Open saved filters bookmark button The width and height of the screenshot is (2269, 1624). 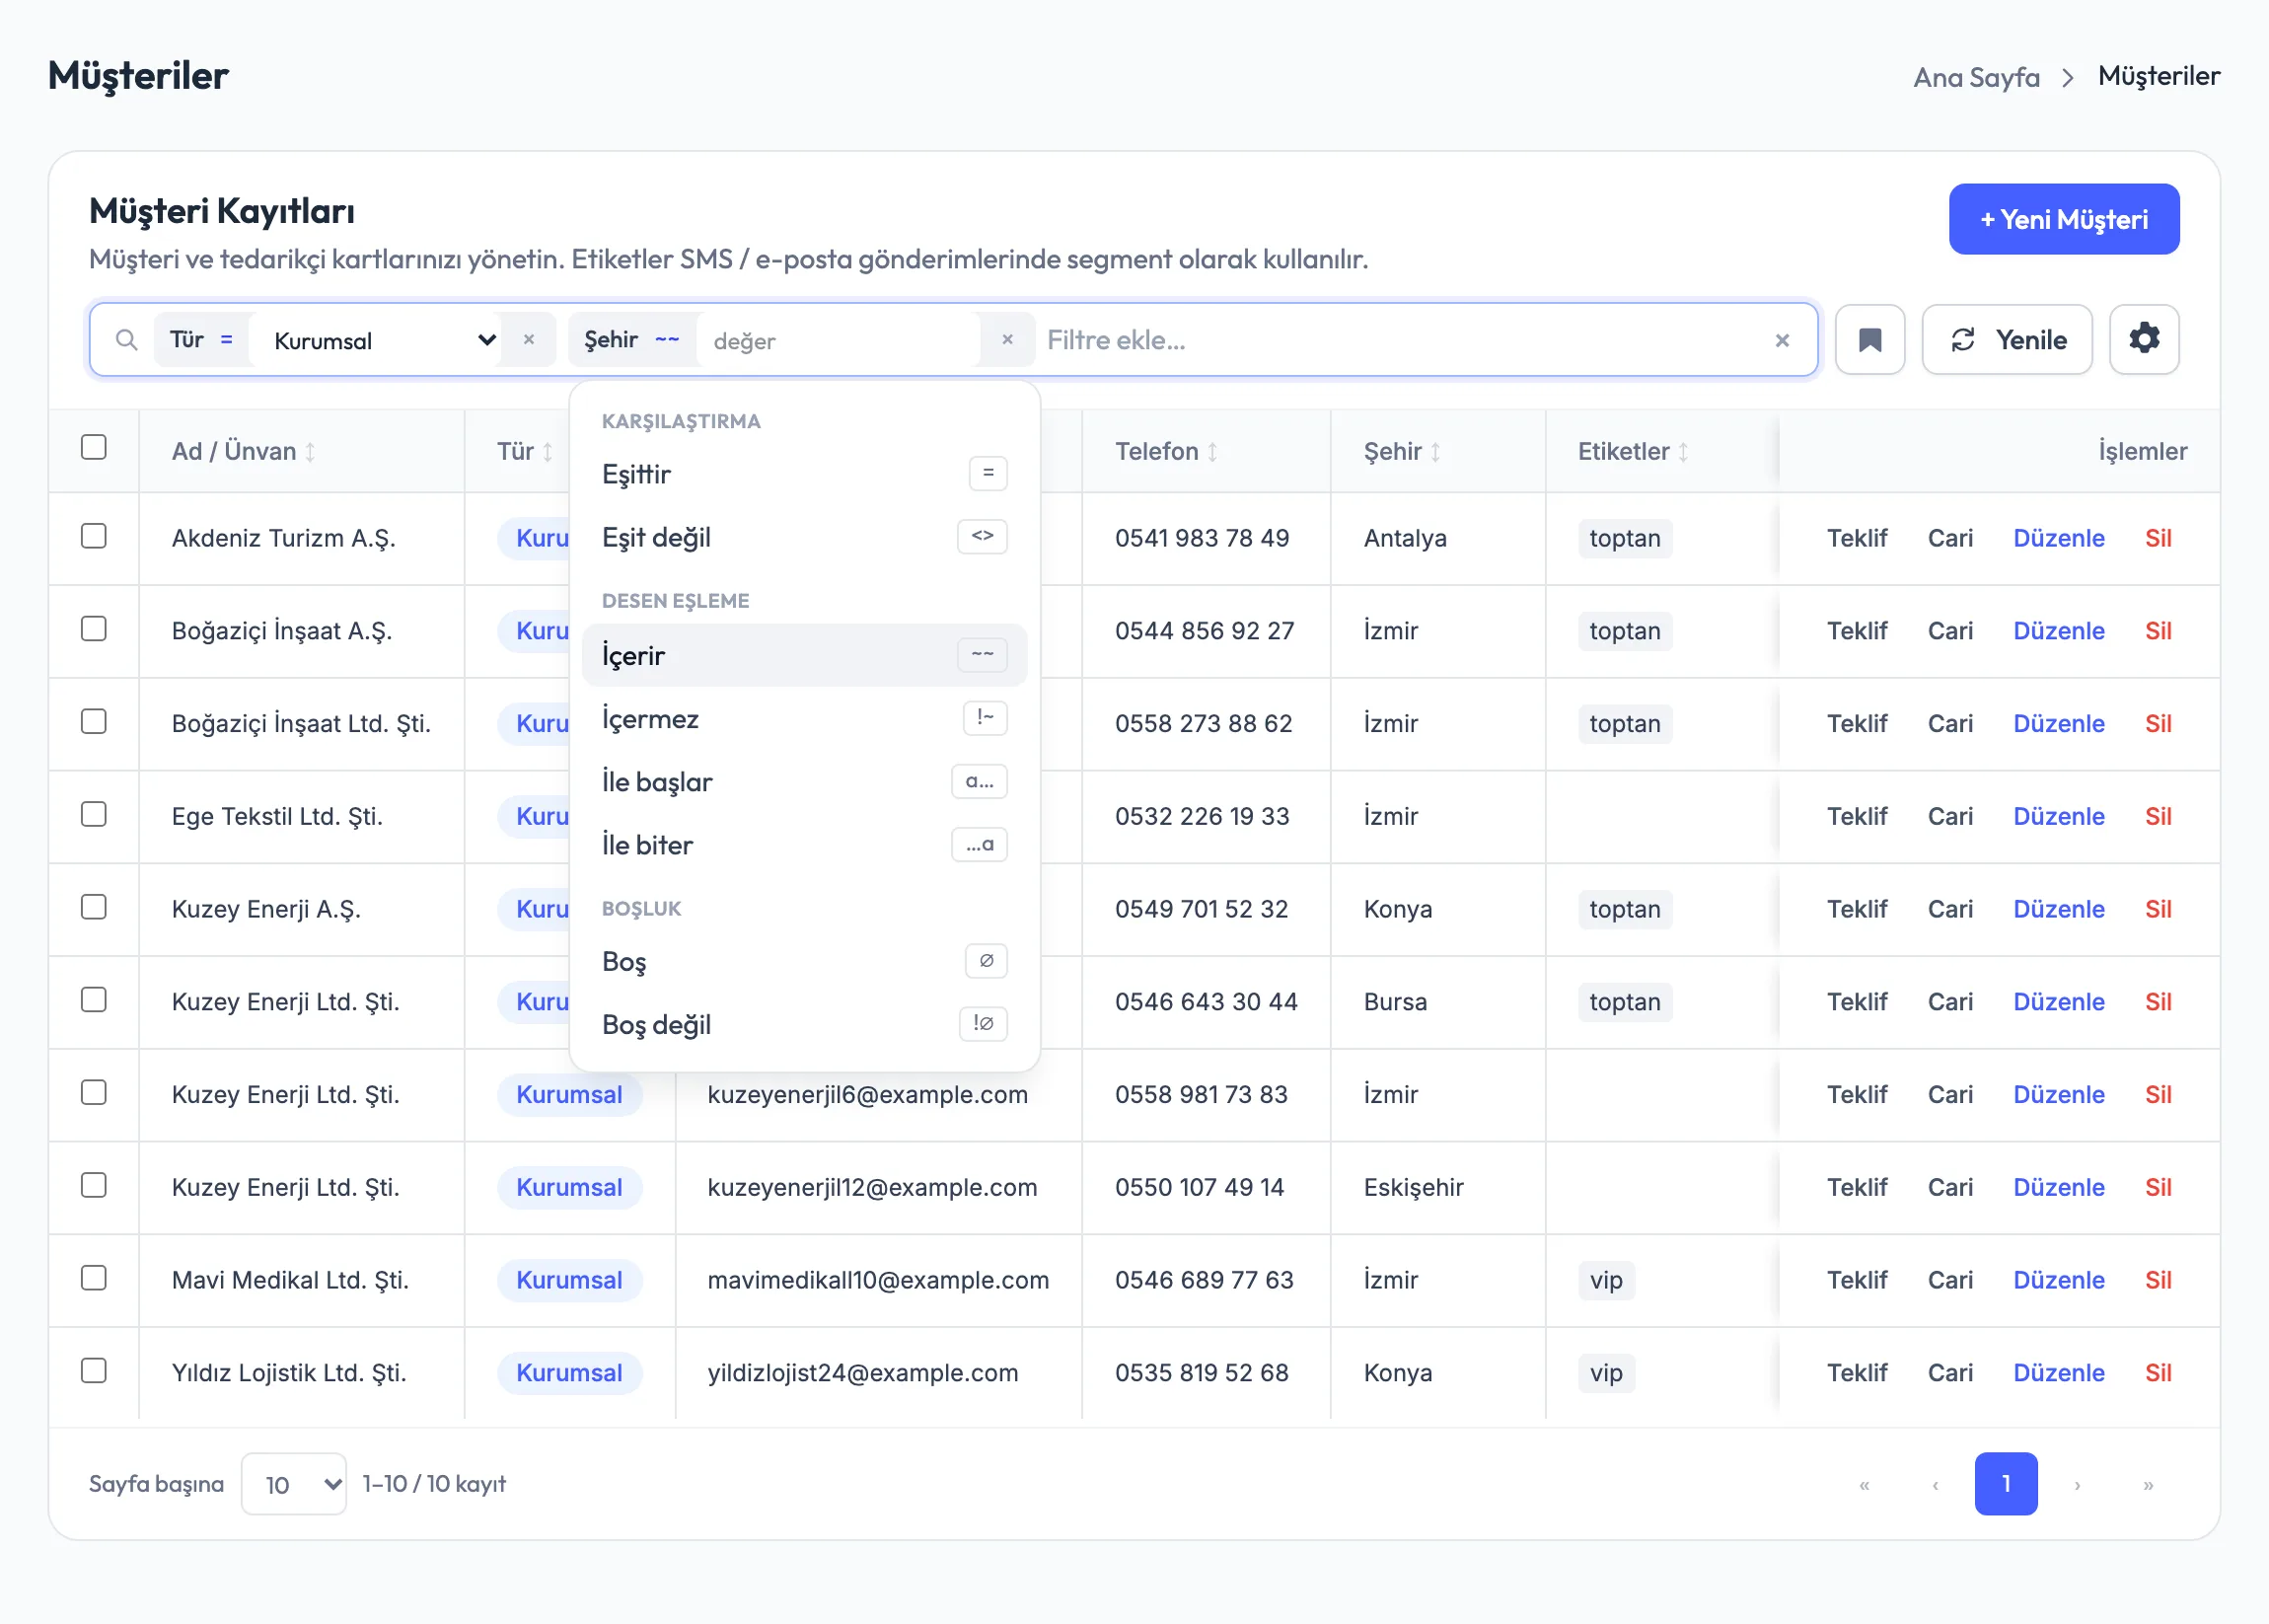coord(1870,340)
